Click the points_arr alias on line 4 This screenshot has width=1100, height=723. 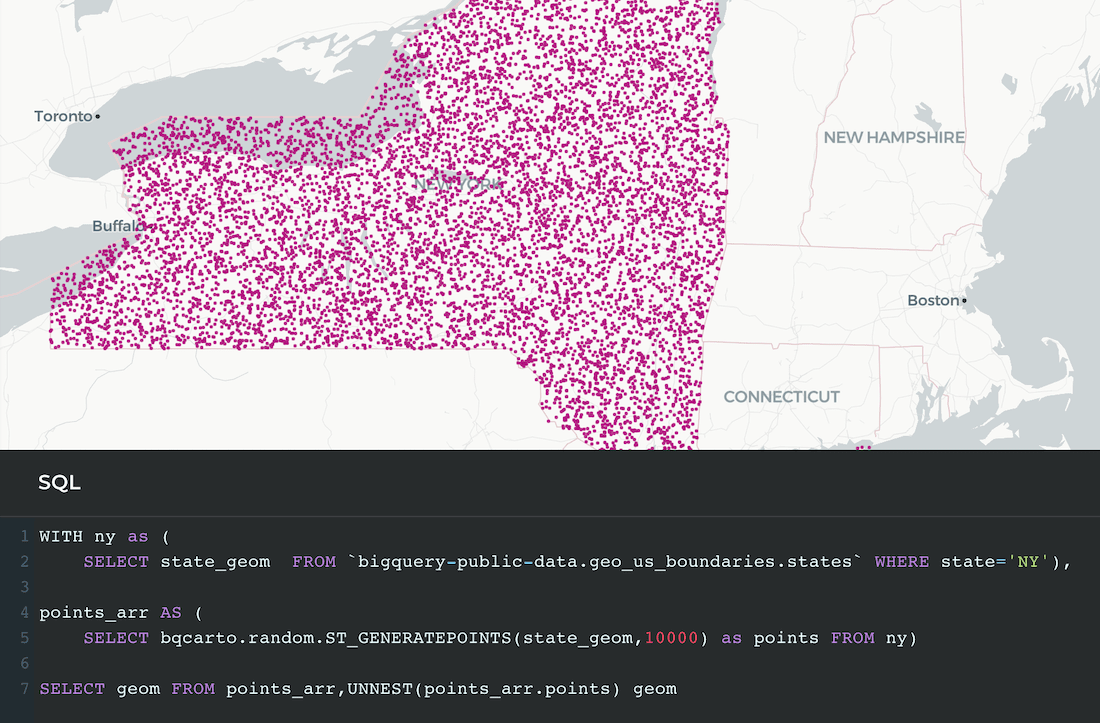(92, 612)
